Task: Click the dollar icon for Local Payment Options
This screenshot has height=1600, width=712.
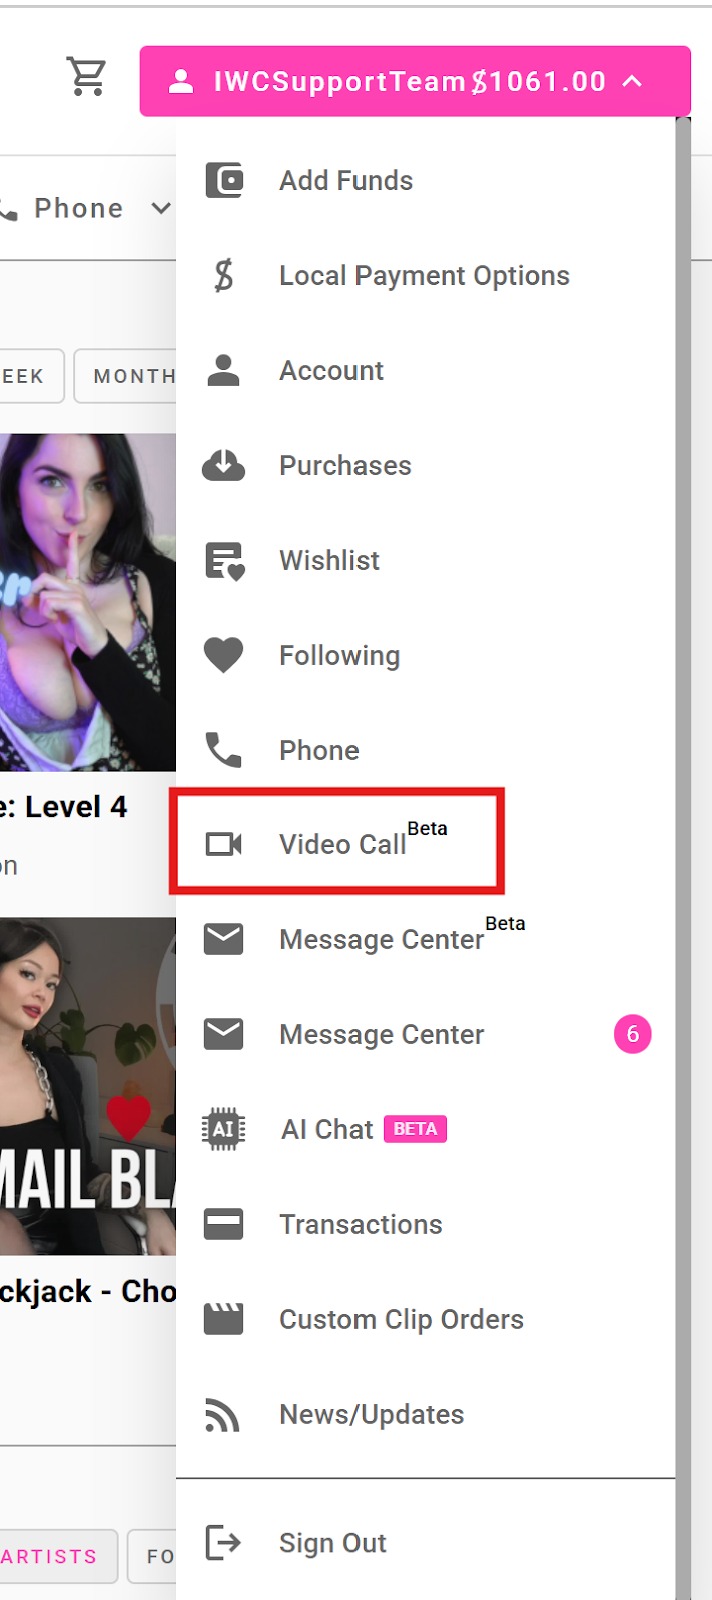Action: [x=224, y=275]
